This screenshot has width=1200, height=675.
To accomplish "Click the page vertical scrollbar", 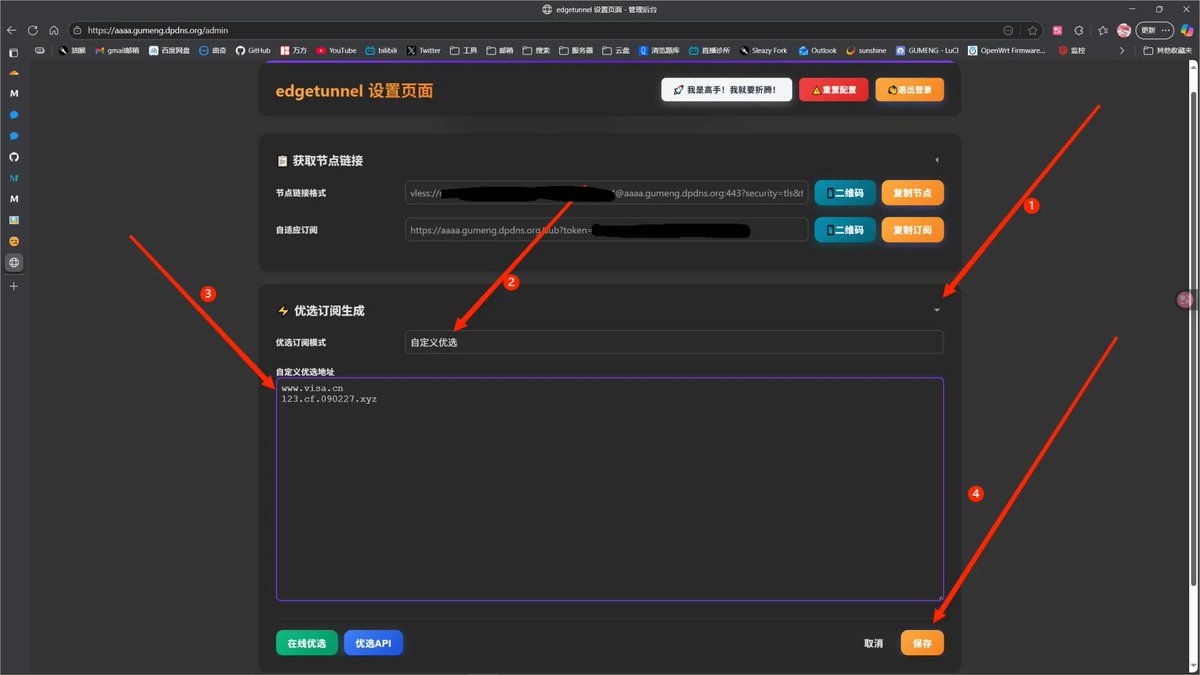I will coord(1194,340).
